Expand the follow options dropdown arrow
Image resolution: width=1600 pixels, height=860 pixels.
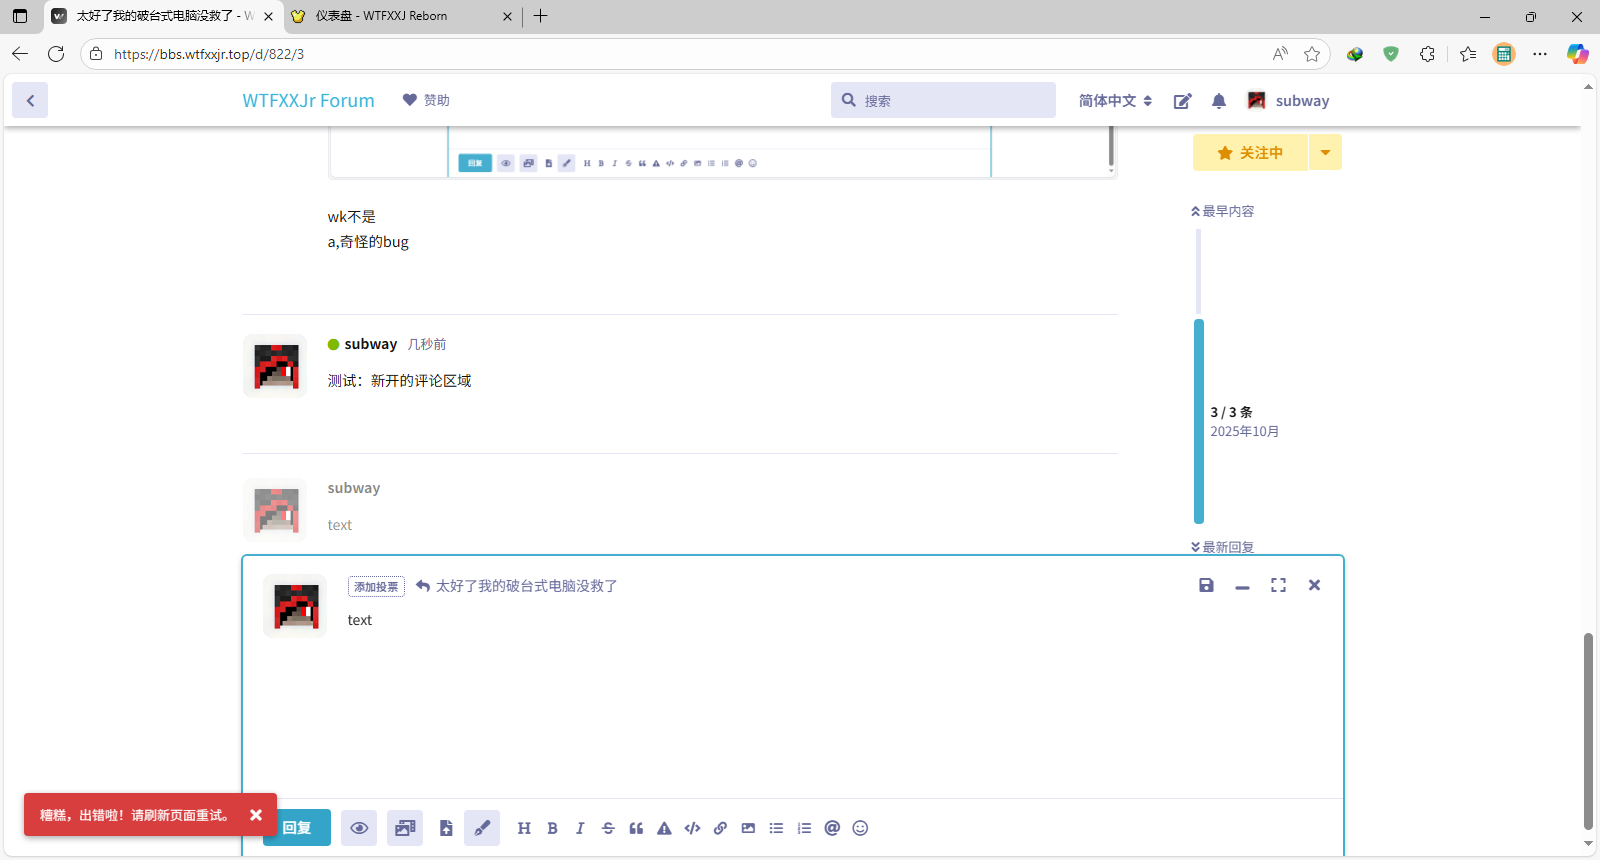(x=1325, y=153)
